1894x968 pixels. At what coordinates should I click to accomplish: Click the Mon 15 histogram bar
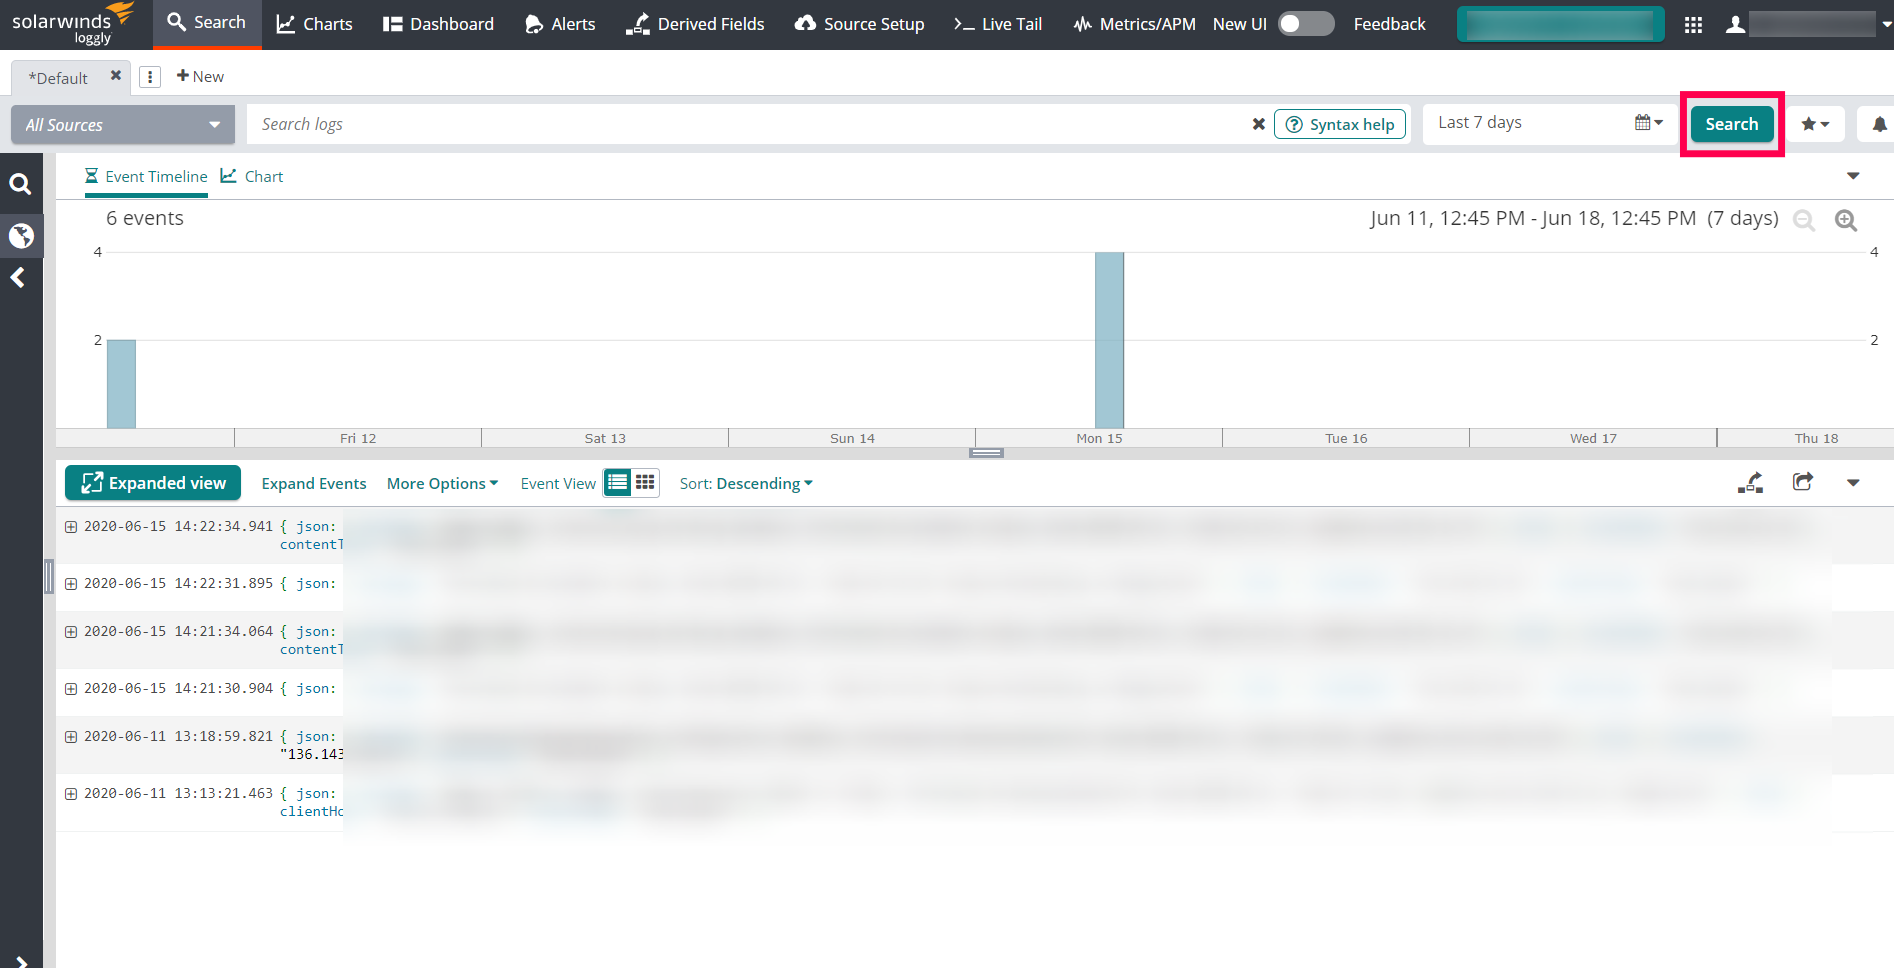tap(1109, 340)
